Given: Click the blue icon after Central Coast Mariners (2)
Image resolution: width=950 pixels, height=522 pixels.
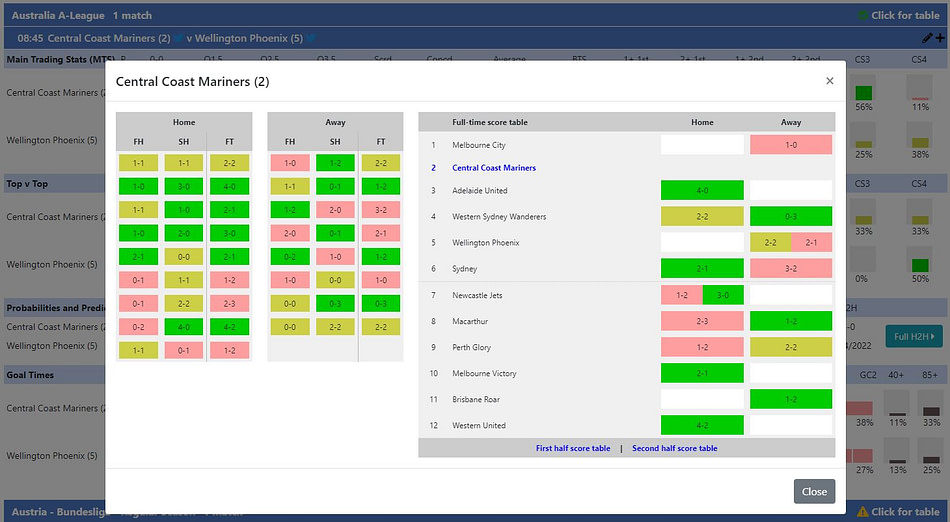Looking at the screenshot, I should click(179, 39).
